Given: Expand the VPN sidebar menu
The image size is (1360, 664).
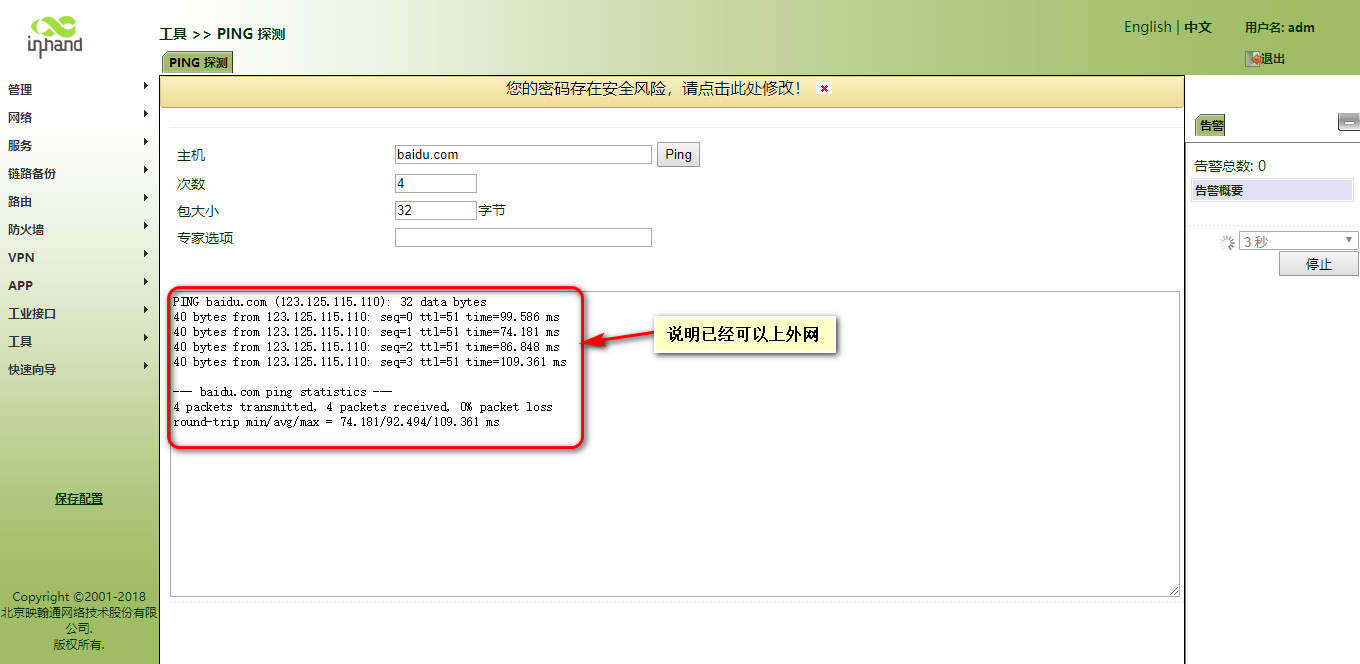Looking at the screenshot, I should [21, 257].
